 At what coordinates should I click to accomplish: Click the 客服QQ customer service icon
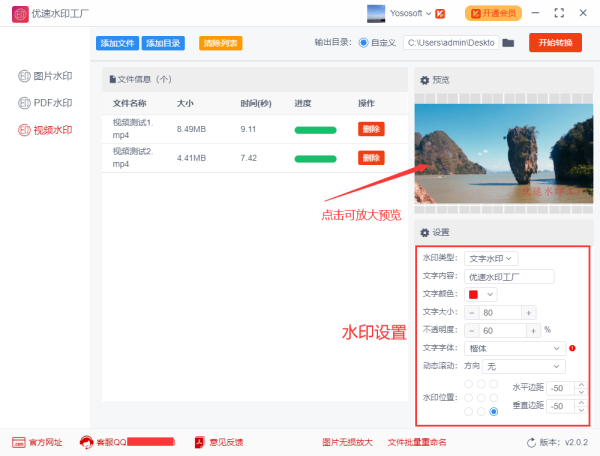[x=86, y=442]
